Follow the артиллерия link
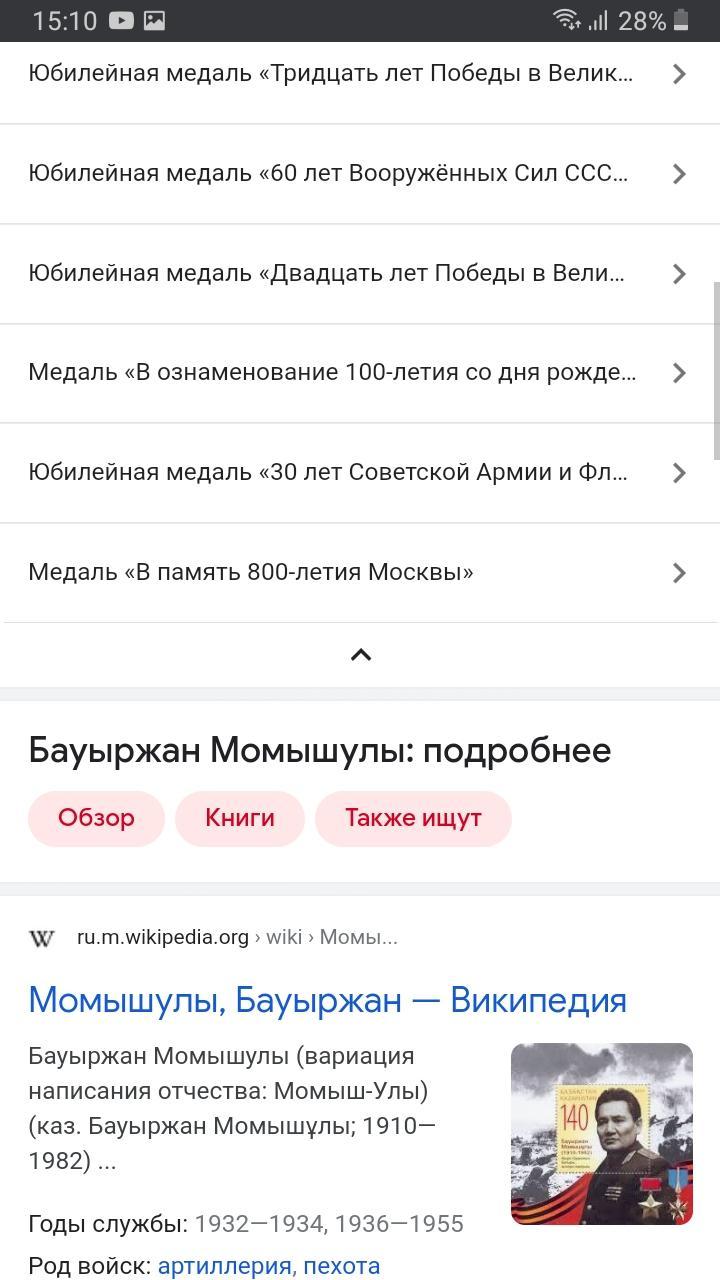Image resolution: width=720 pixels, height=1280 pixels. pyautogui.click(x=225, y=1266)
